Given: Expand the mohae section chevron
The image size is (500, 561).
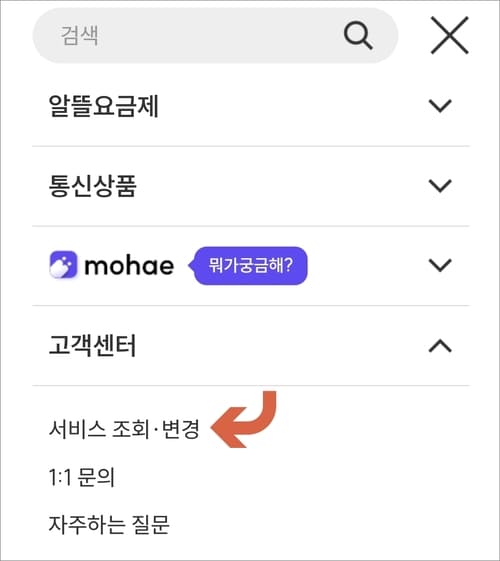Looking at the screenshot, I should (440, 265).
